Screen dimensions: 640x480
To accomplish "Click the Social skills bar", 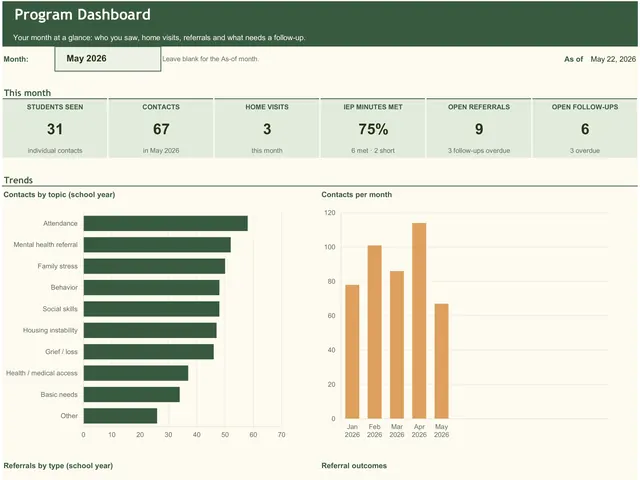I will pos(151,309).
